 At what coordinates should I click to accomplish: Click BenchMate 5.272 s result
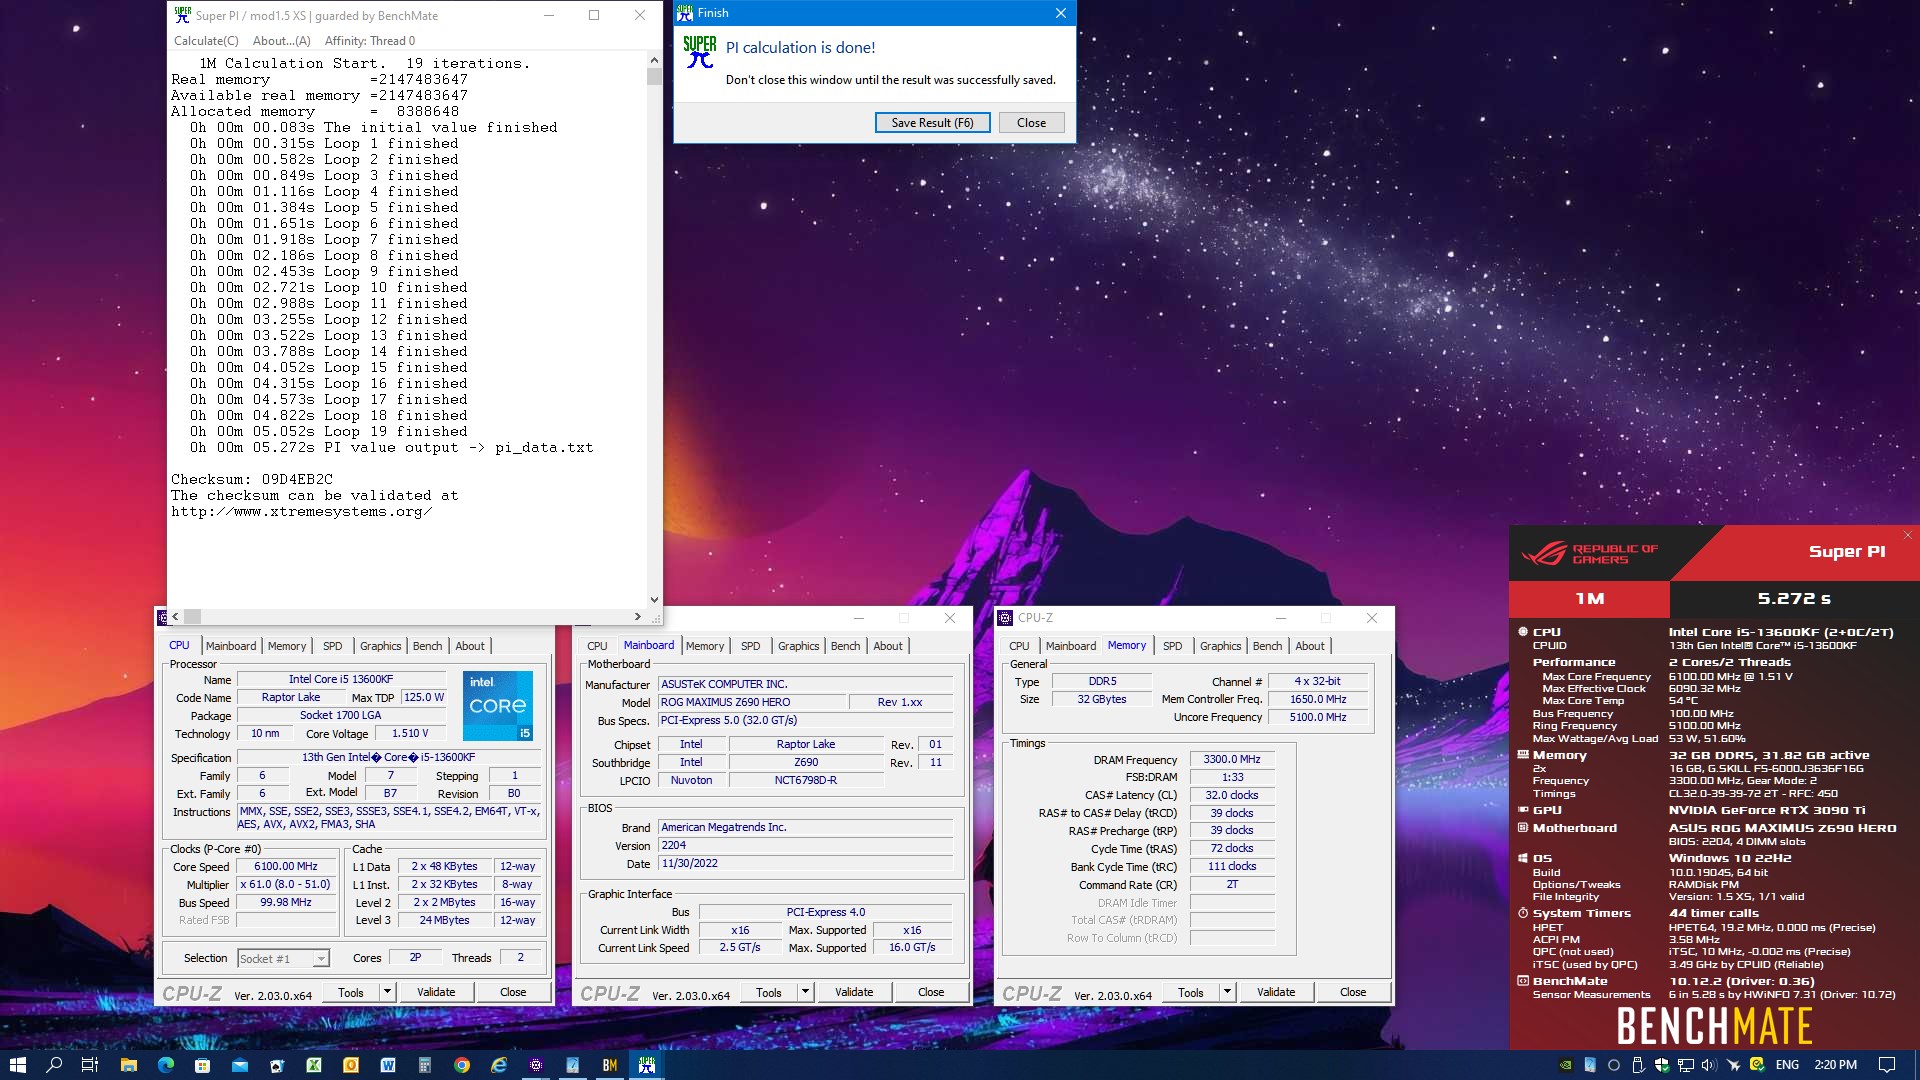pos(1794,599)
